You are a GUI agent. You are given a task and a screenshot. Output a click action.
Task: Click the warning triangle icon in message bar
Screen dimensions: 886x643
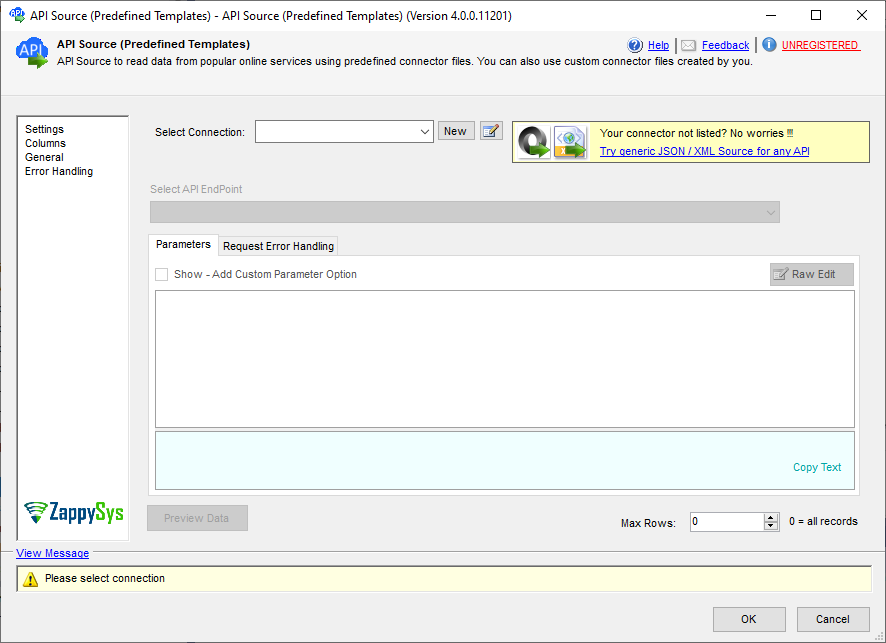click(31, 579)
